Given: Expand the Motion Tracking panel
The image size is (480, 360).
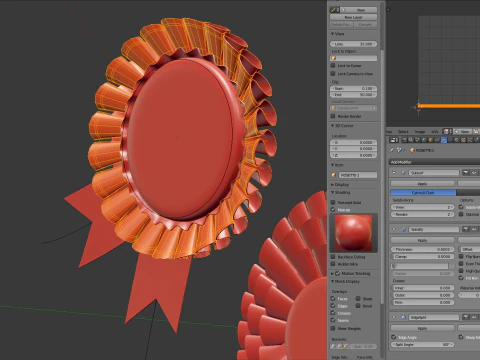Looking at the screenshot, I should [332, 274].
